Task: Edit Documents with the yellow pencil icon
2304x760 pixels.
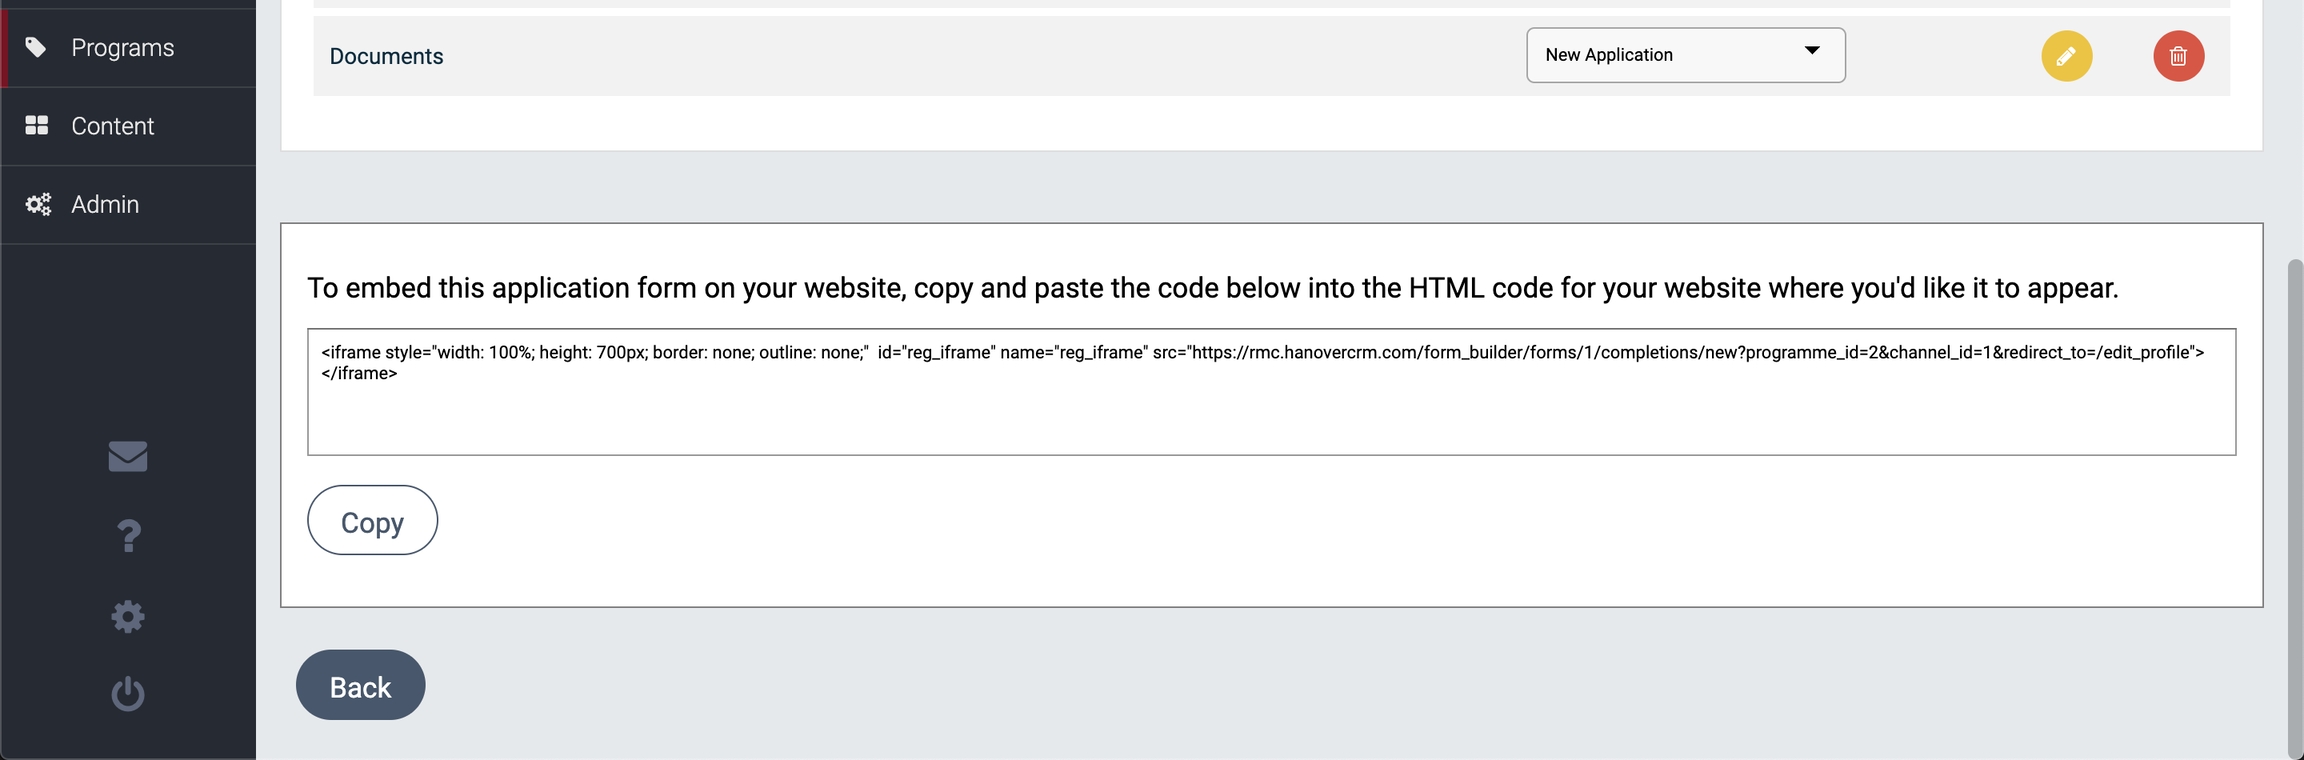Action: pos(2066,56)
